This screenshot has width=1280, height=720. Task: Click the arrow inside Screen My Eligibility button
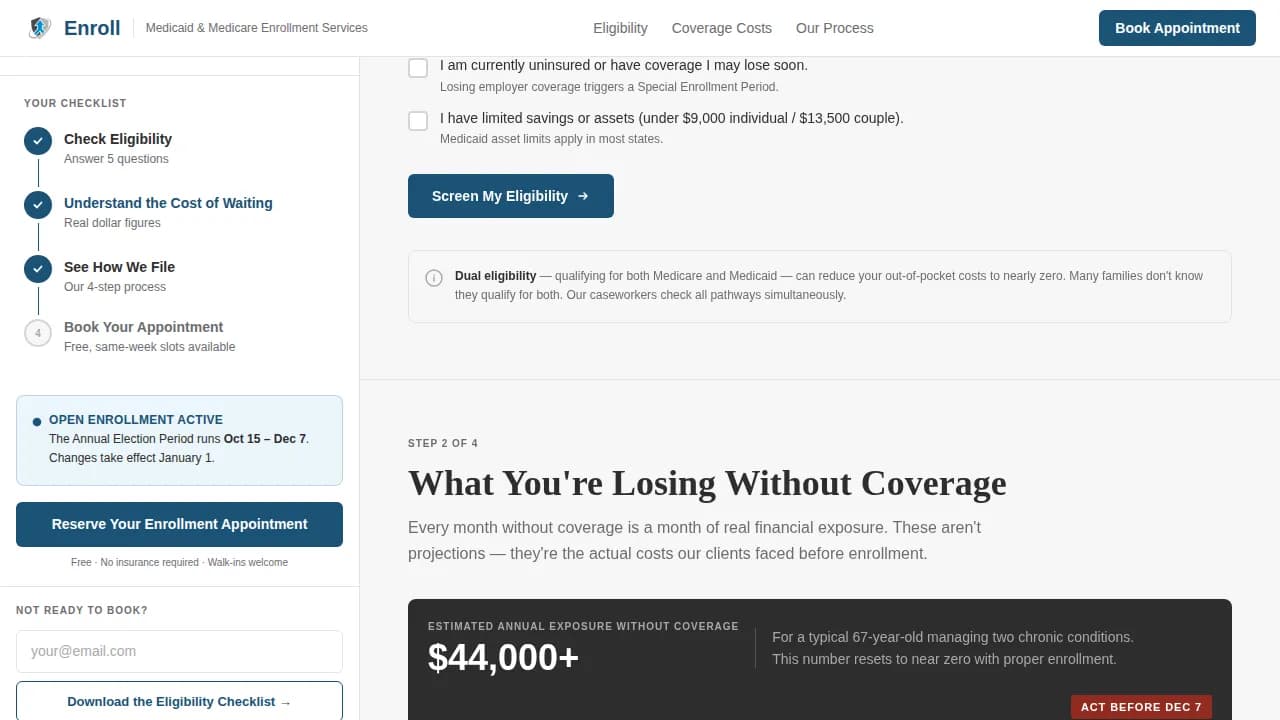click(581, 196)
